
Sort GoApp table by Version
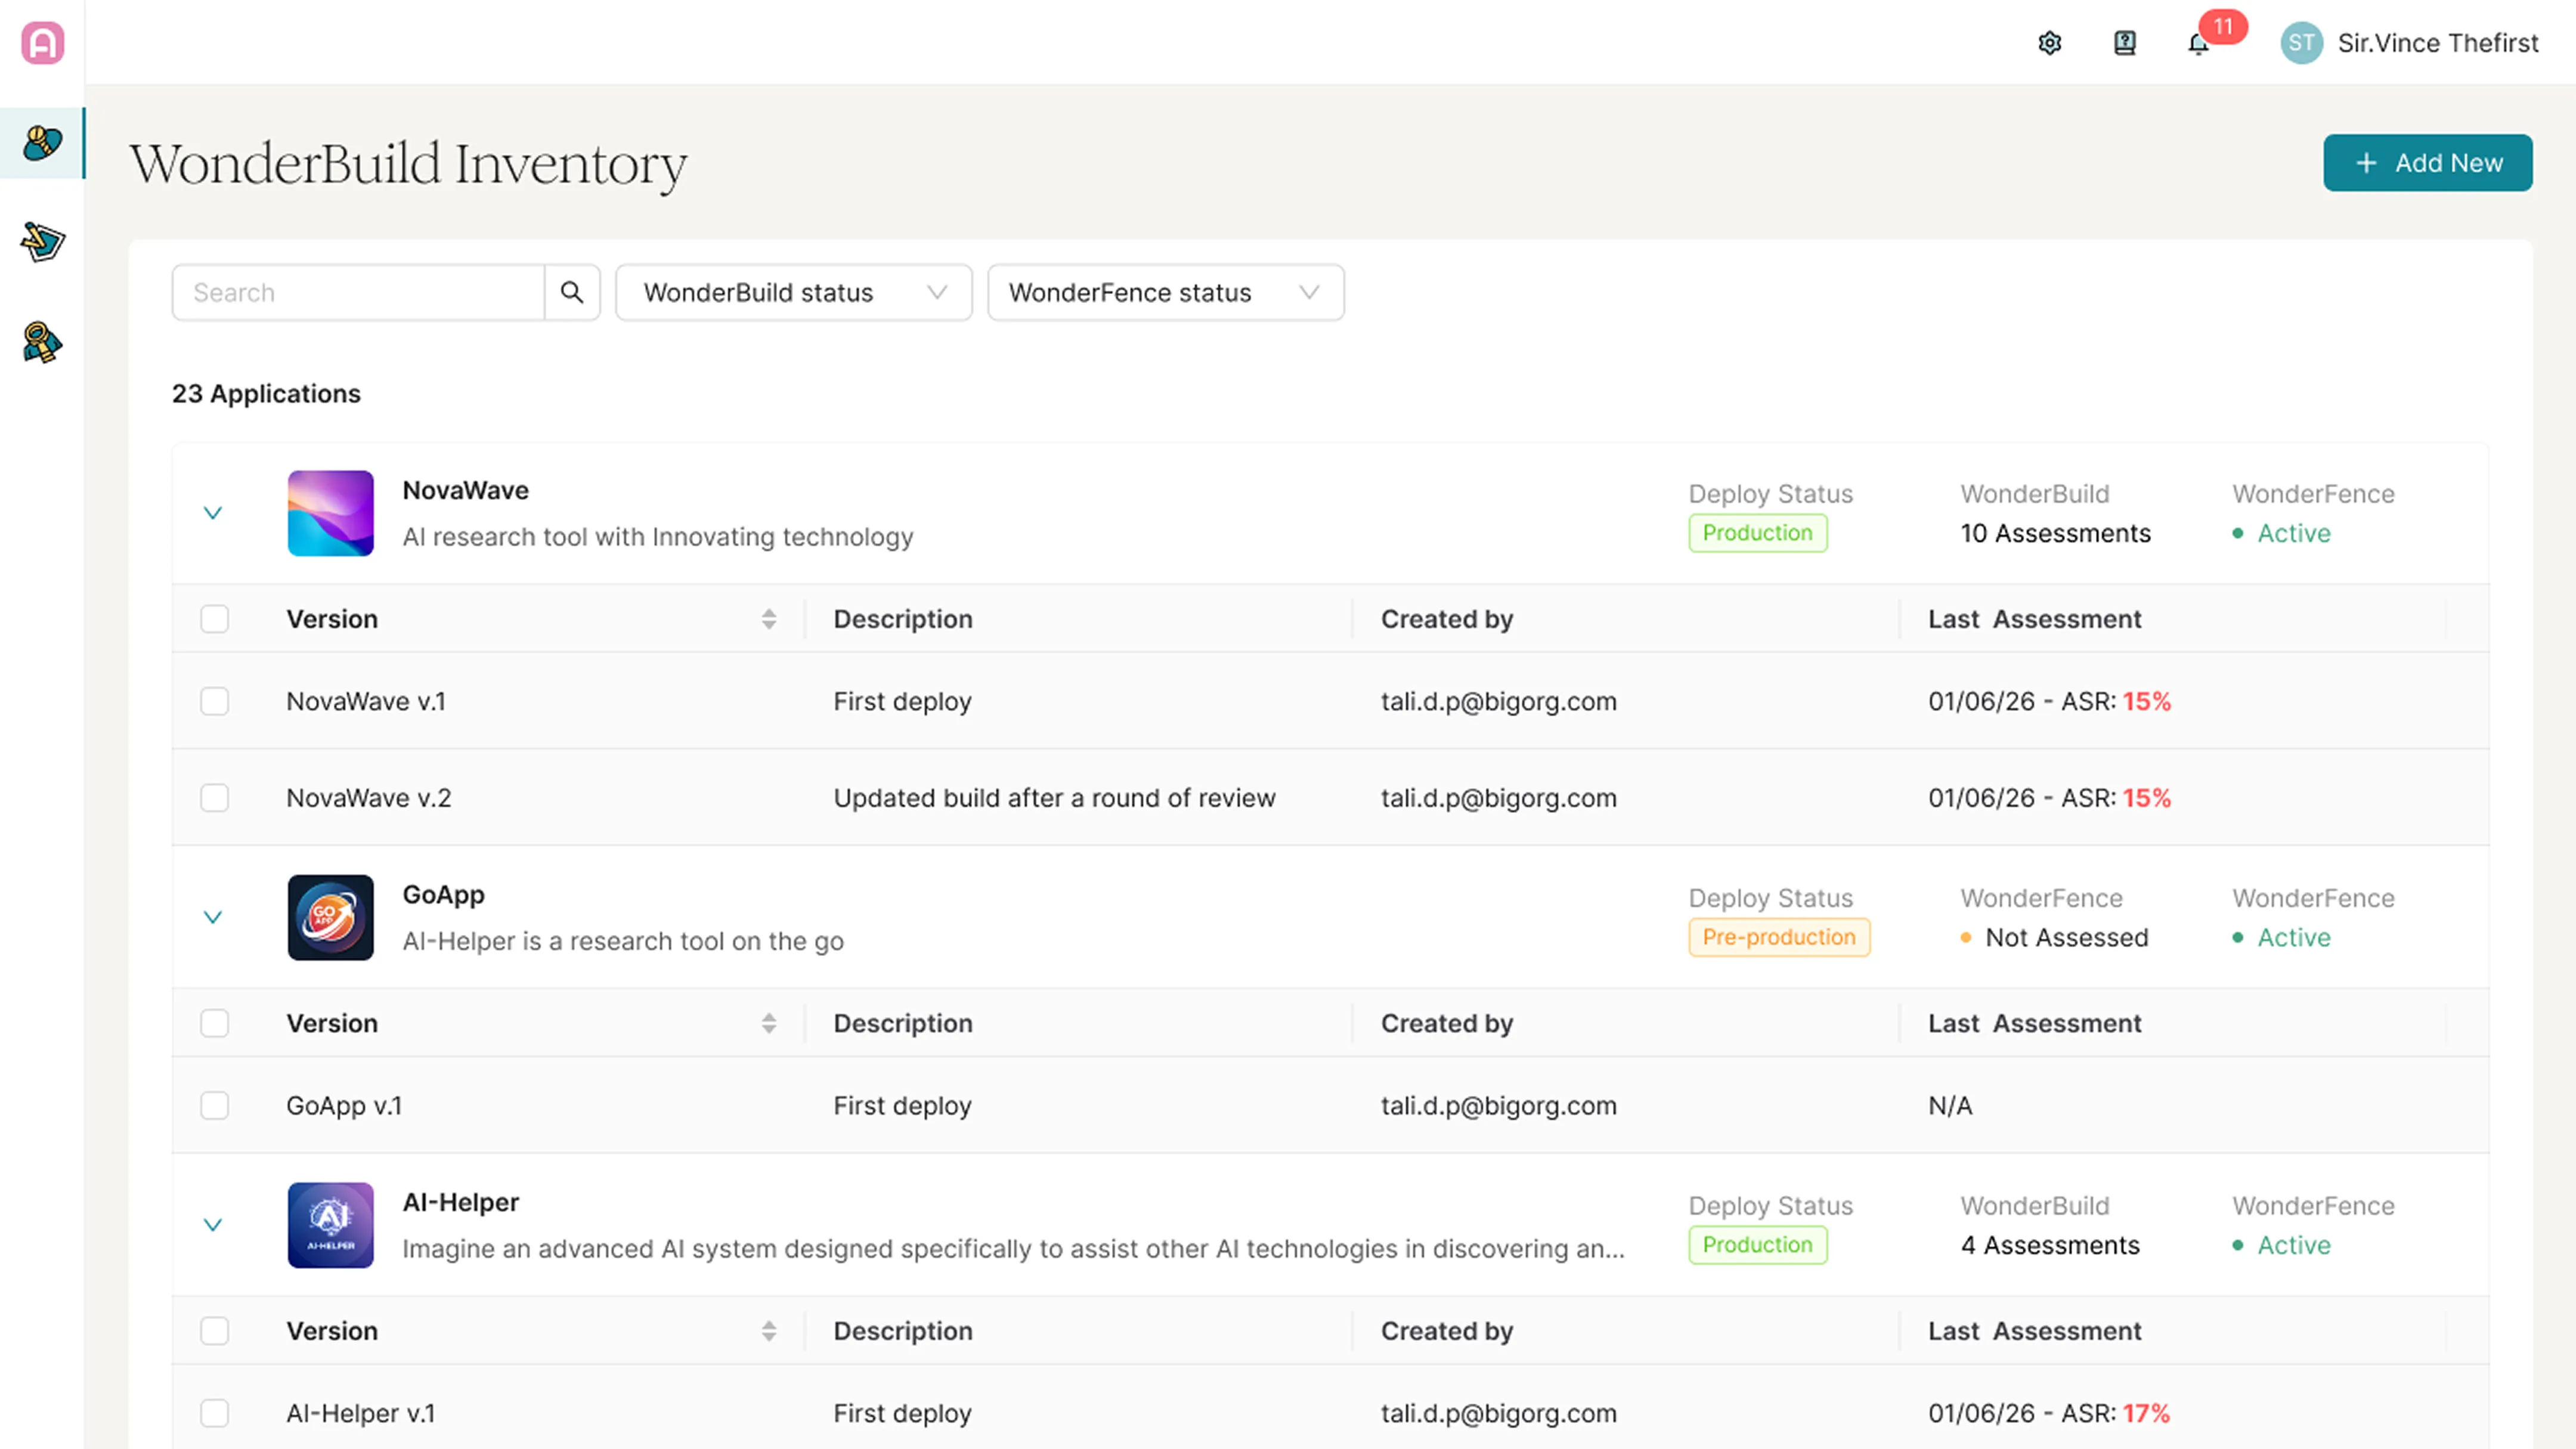769,1023
